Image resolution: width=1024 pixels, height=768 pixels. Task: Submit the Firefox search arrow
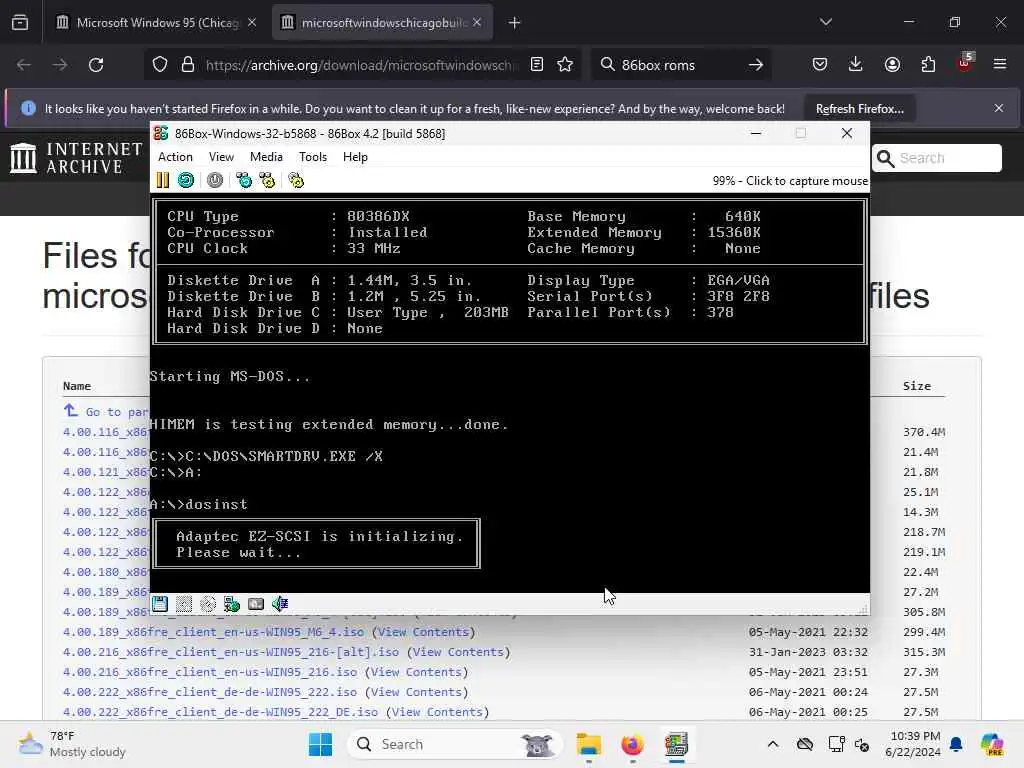point(756,65)
